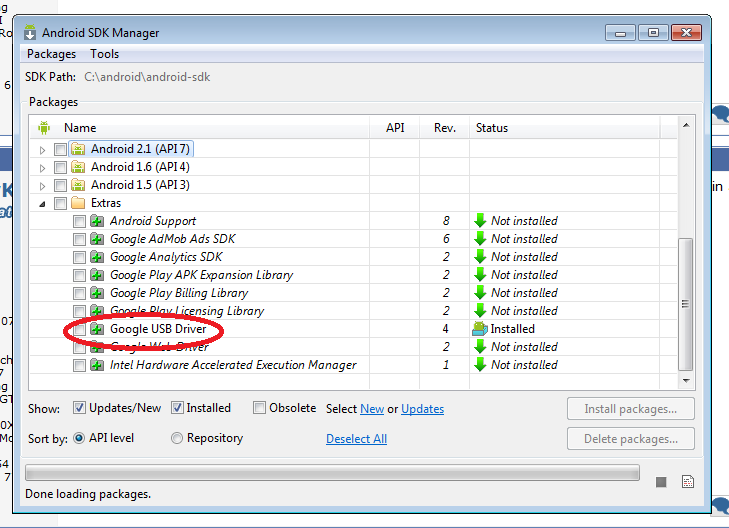Click the Android 2.1 (API 7) folder icon

point(78,149)
